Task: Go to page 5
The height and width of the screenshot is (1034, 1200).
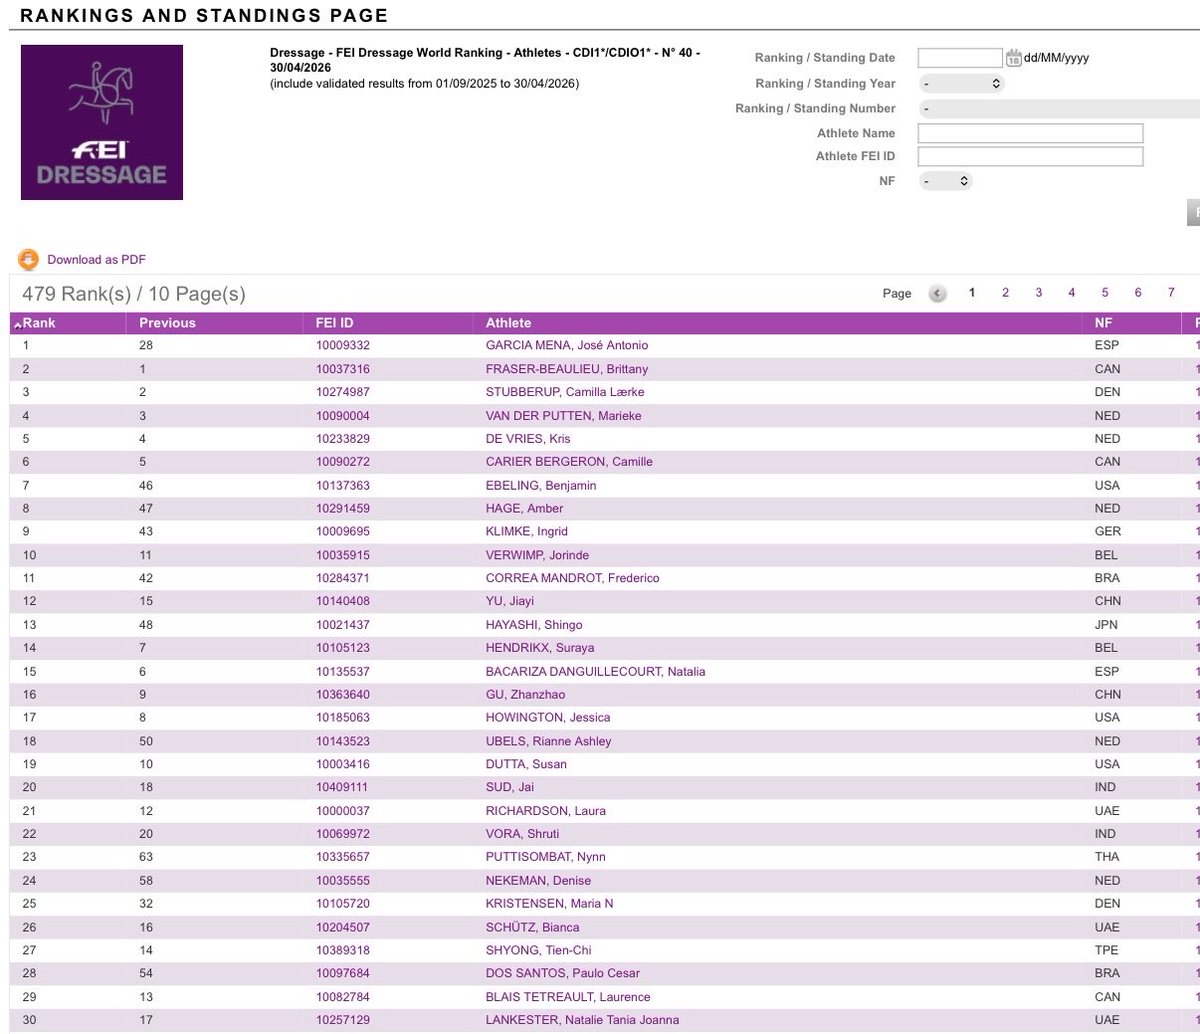Action: (1105, 293)
